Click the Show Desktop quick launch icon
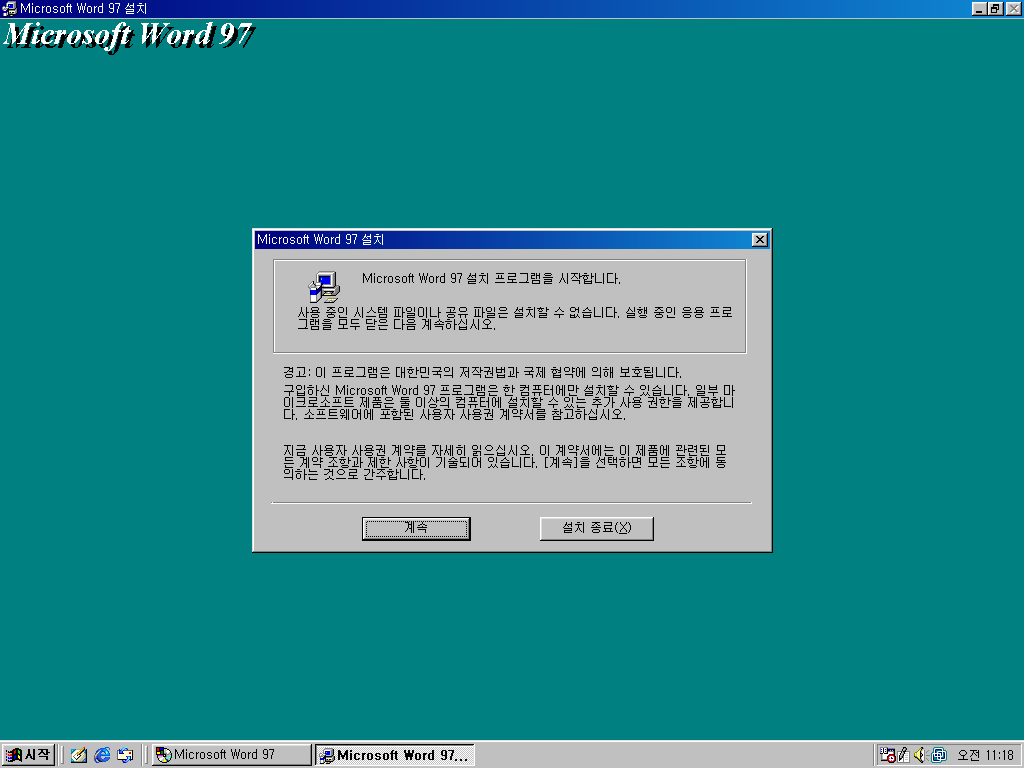 (78, 755)
